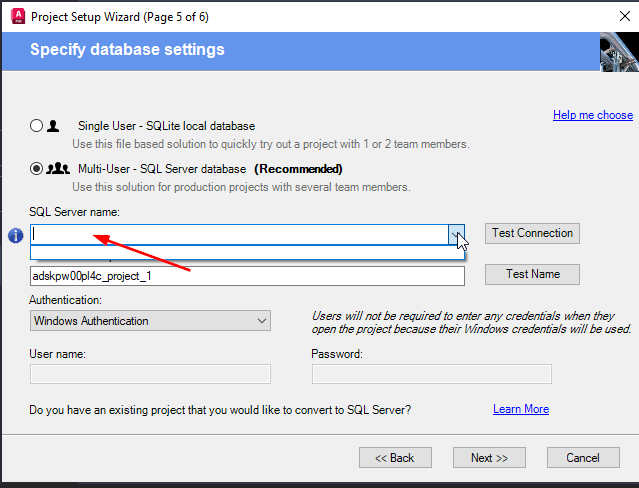Click the single user person icon
This screenshot has width=639, height=488.
point(53,127)
